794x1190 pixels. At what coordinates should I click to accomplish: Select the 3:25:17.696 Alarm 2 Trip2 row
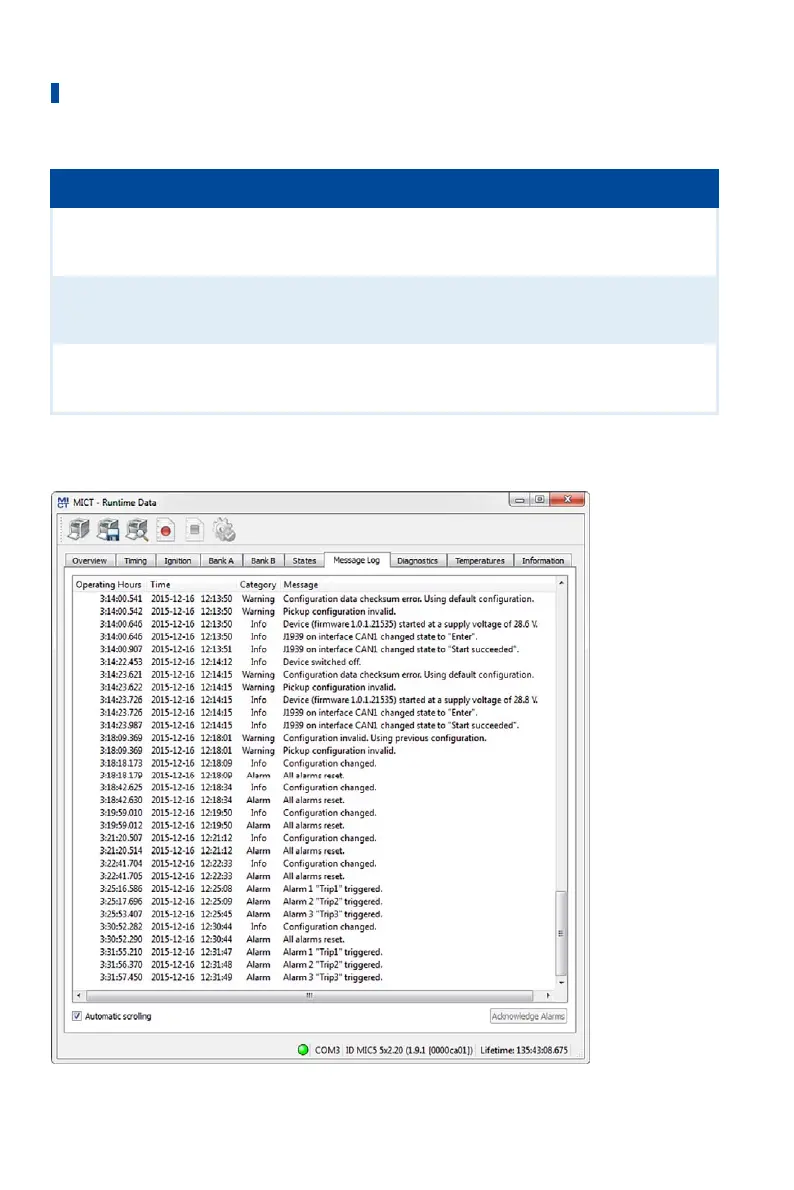[314, 902]
